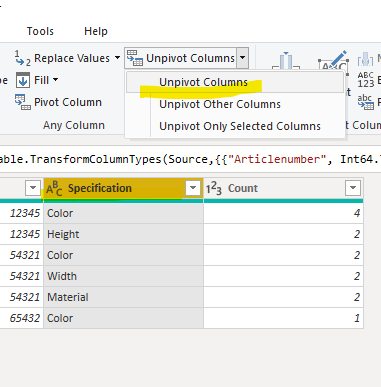Click 65432 article number cell
This screenshot has height=387, width=381.
(22, 318)
